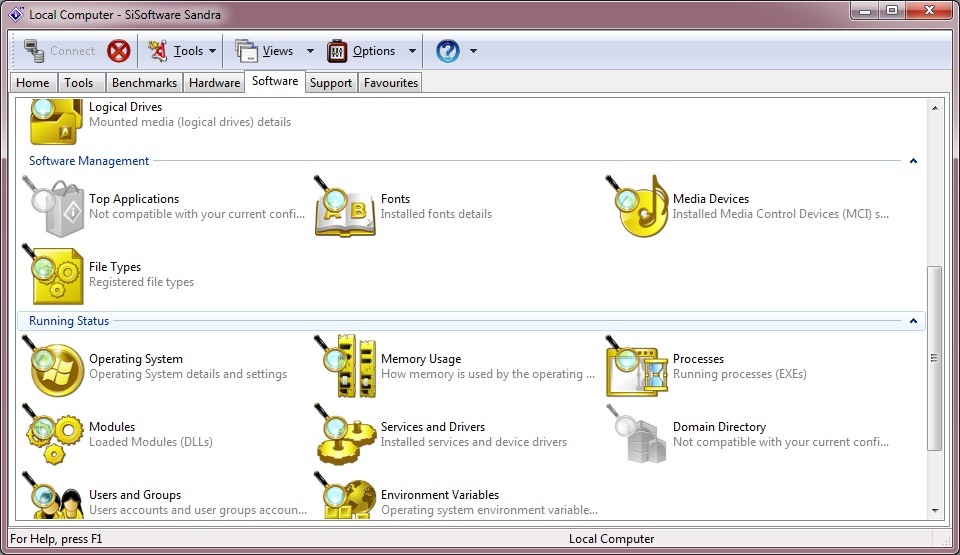Switch to the Favourites tab

pos(391,83)
